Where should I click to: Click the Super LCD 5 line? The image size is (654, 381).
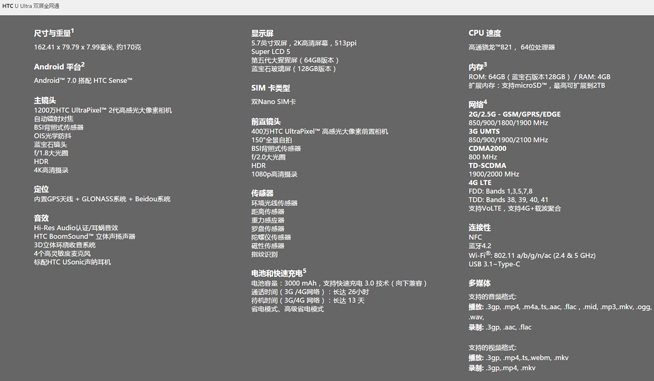click(x=271, y=52)
